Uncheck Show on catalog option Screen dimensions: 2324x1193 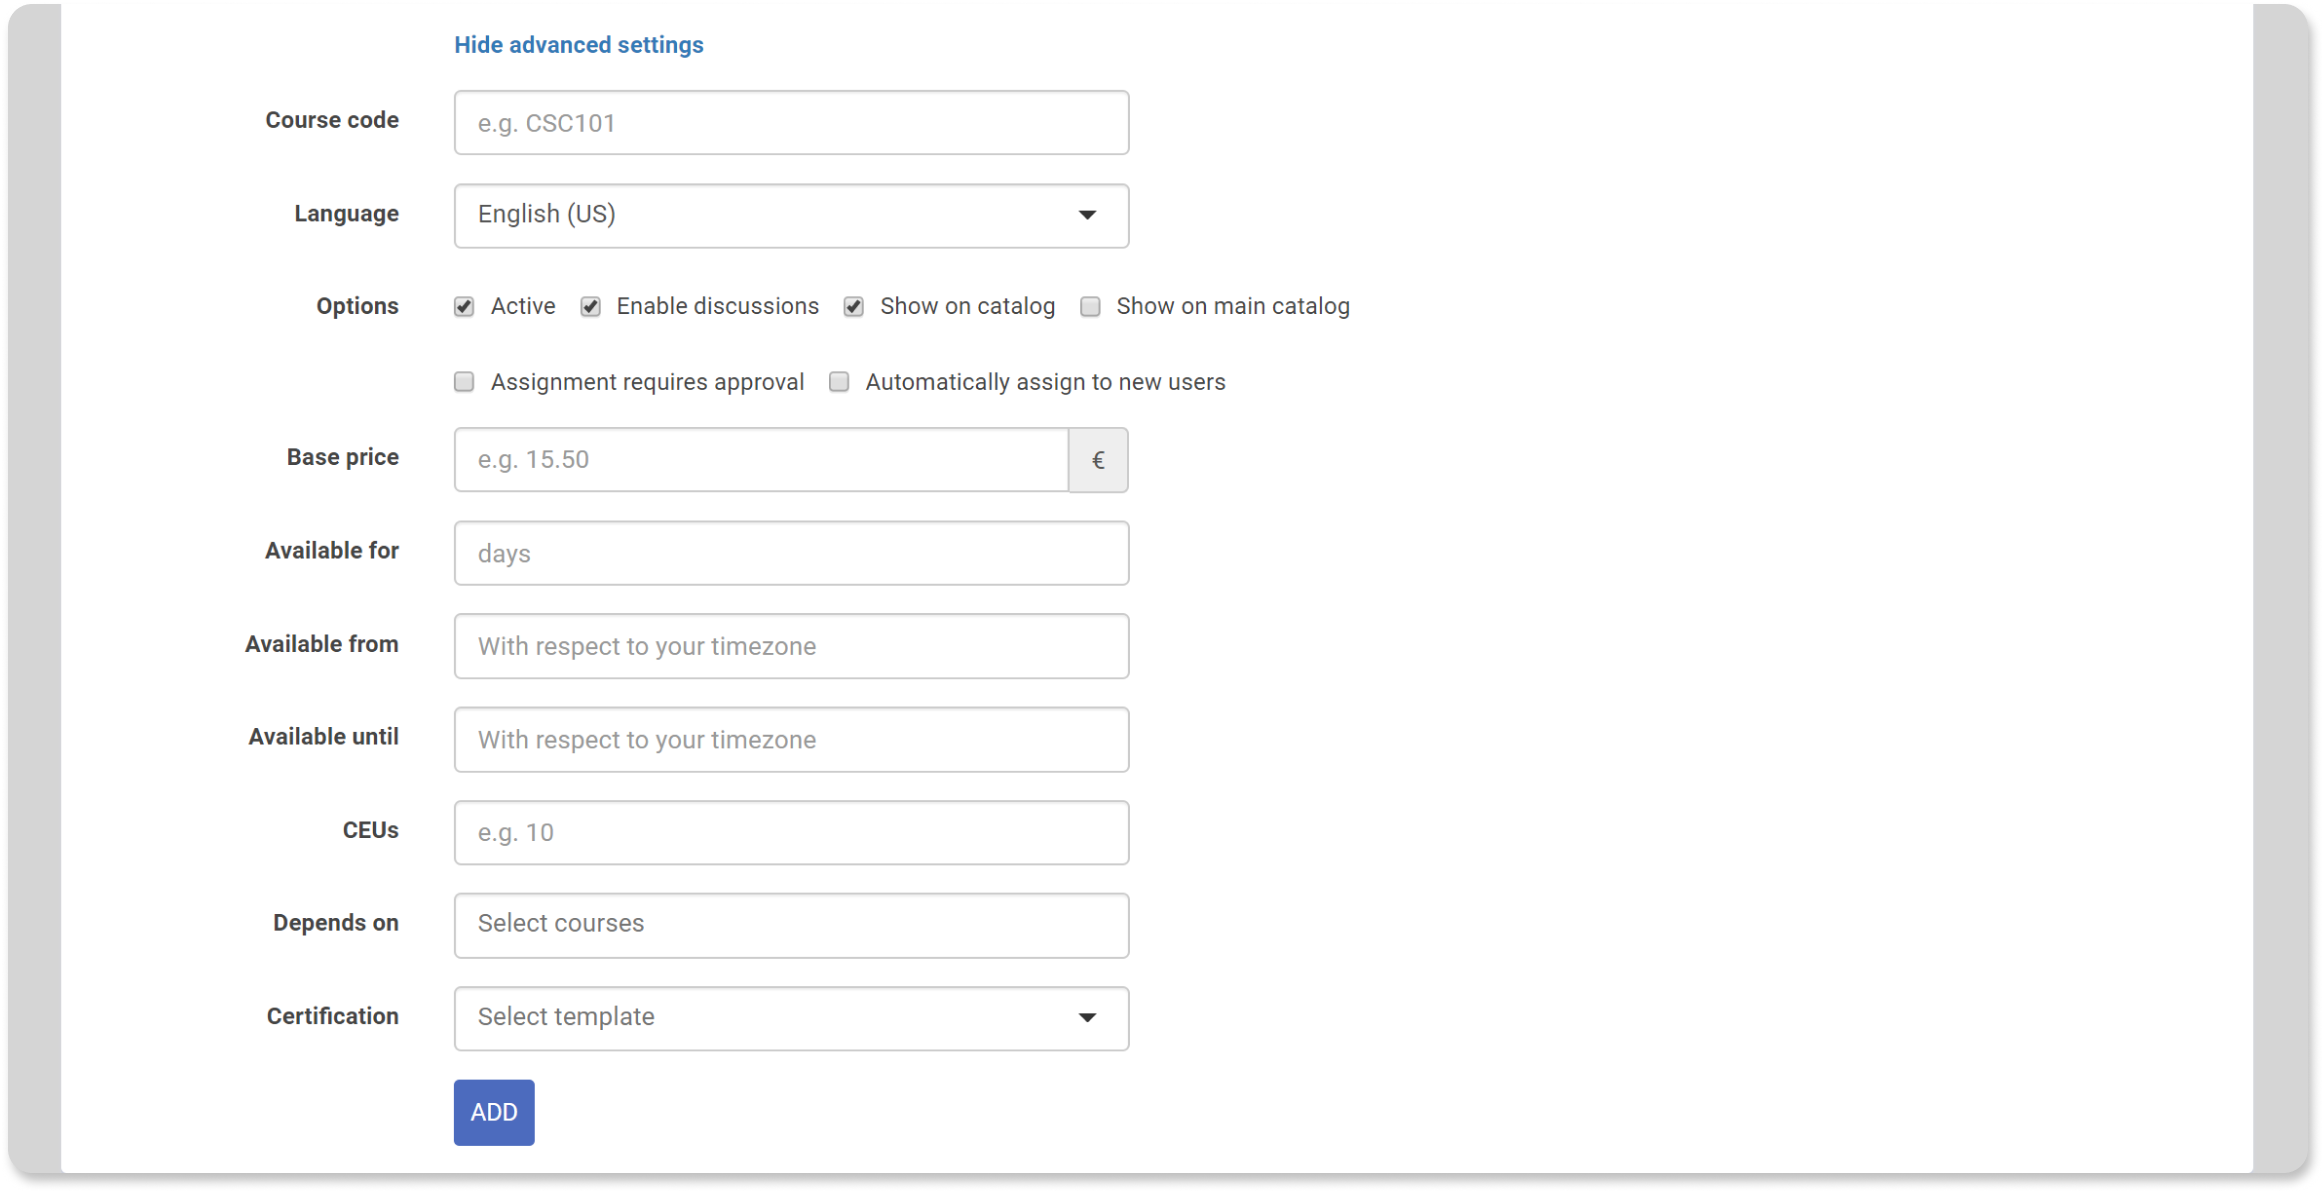pos(854,307)
